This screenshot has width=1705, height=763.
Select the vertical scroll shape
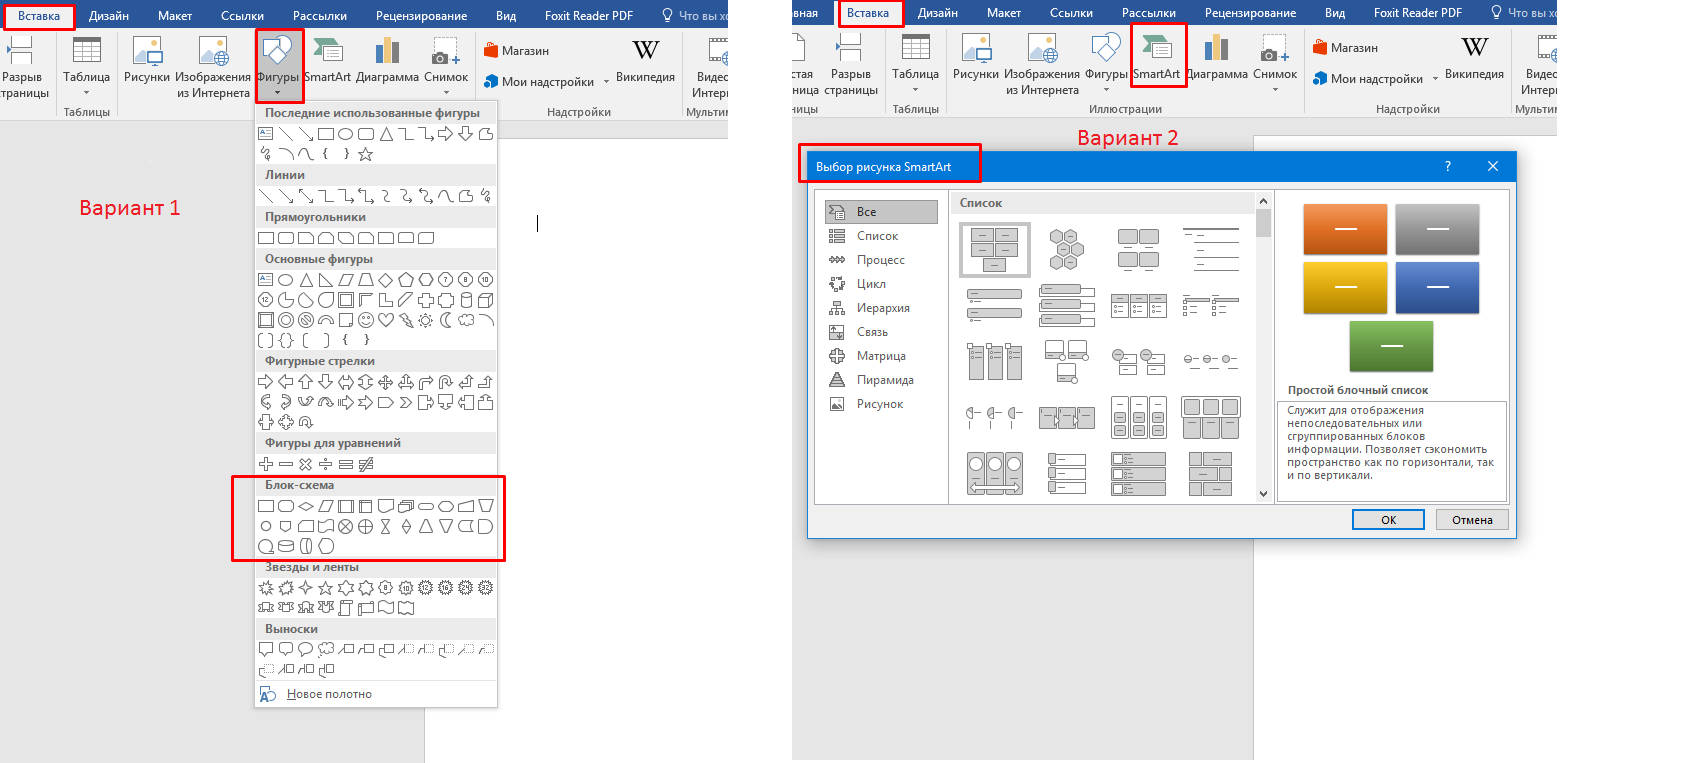coord(345,608)
